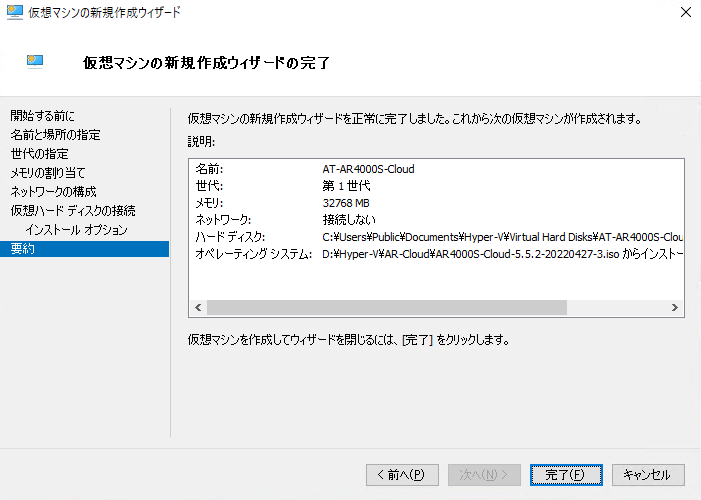Click the disabled 次へ(N) button
The height and width of the screenshot is (500, 701).
484,475
